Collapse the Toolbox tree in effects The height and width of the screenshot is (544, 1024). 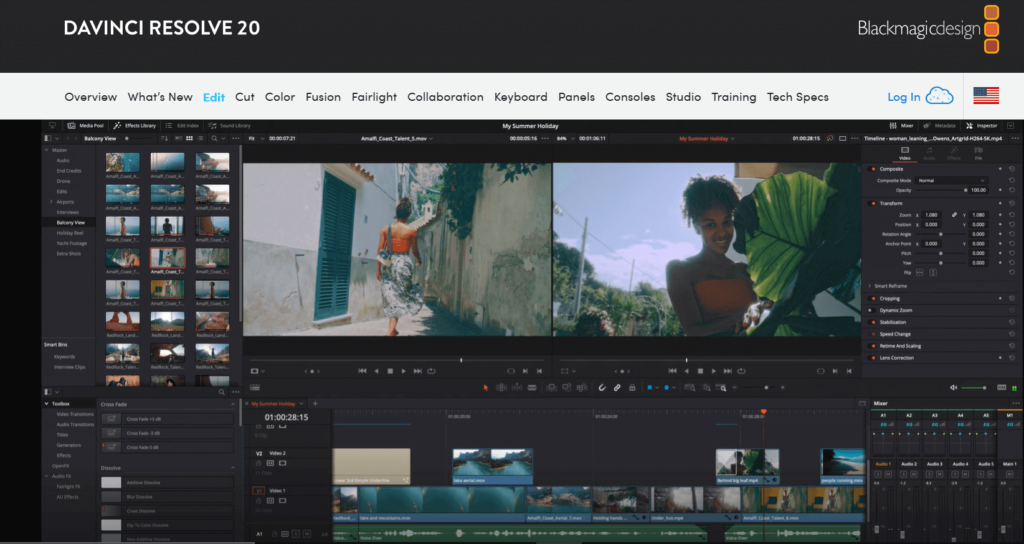point(46,404)
